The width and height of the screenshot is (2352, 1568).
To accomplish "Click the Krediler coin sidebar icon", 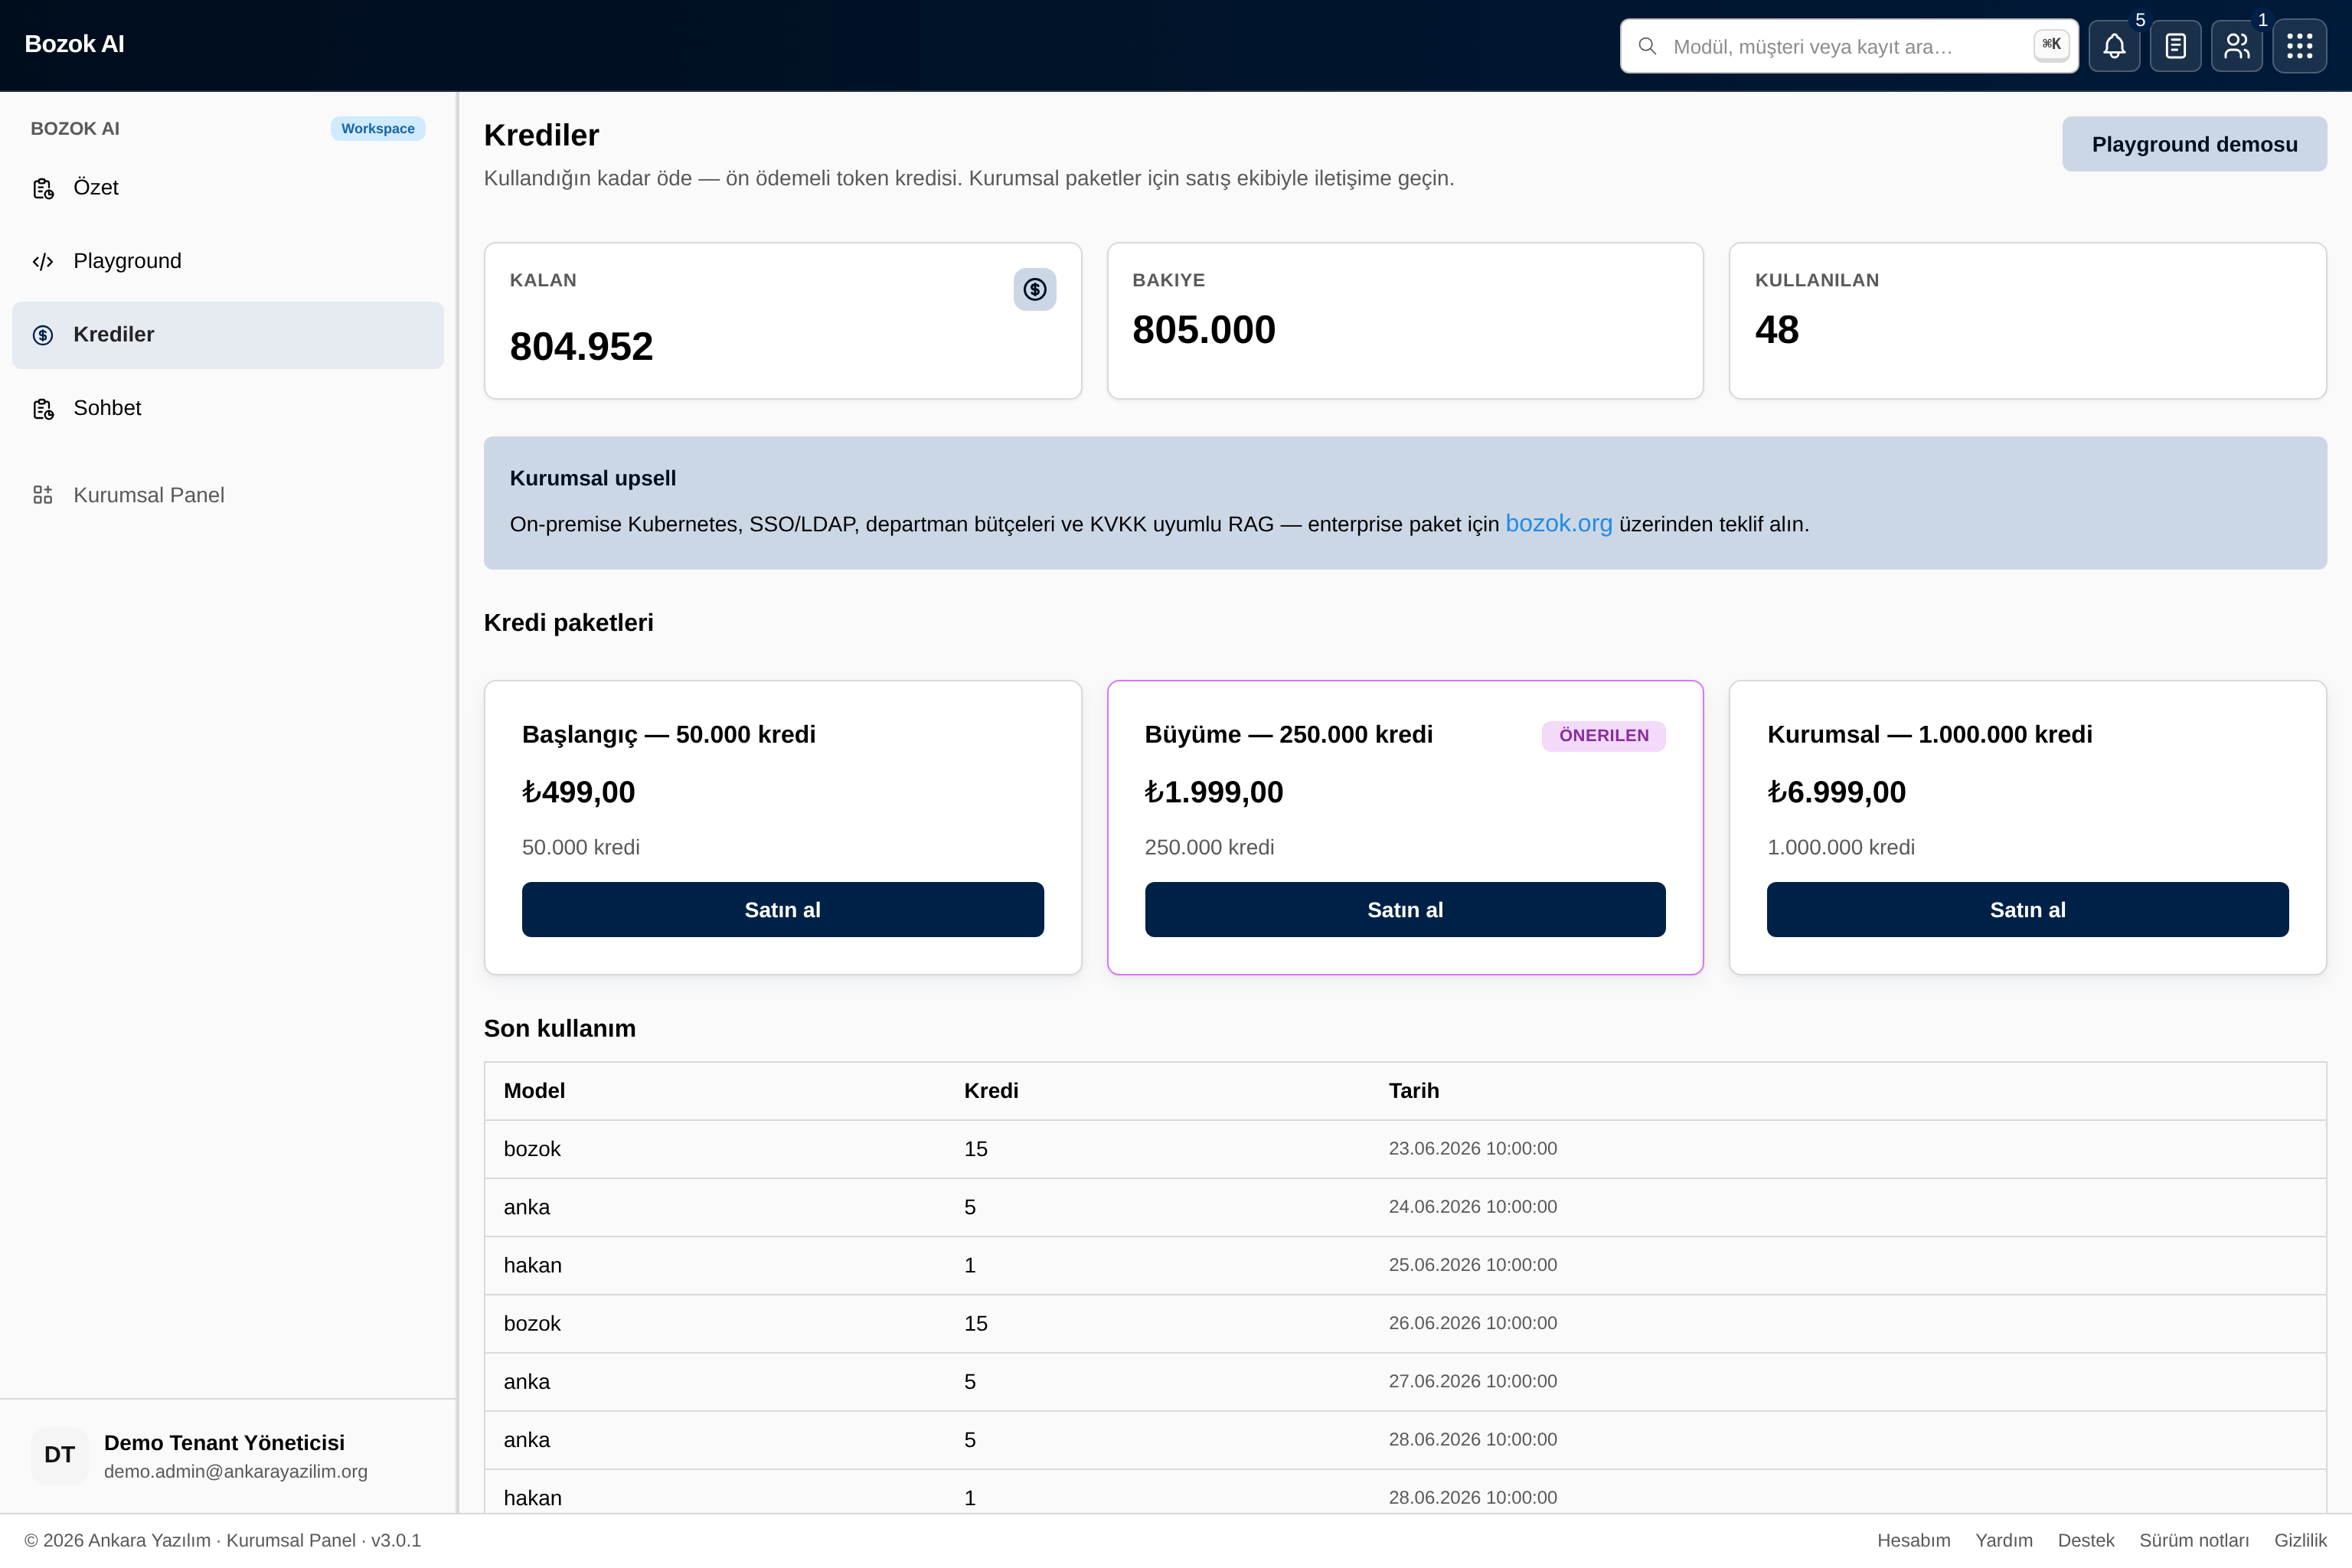I will (43, 335).
